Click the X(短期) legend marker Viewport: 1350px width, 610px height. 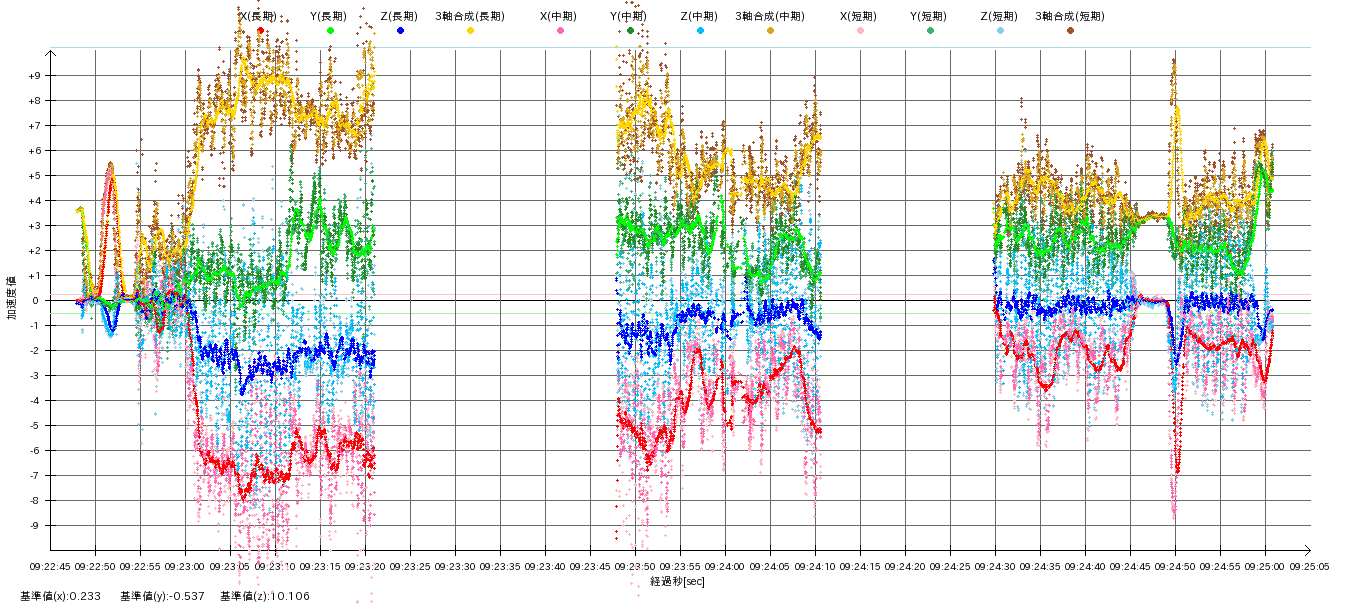(860, 31)
